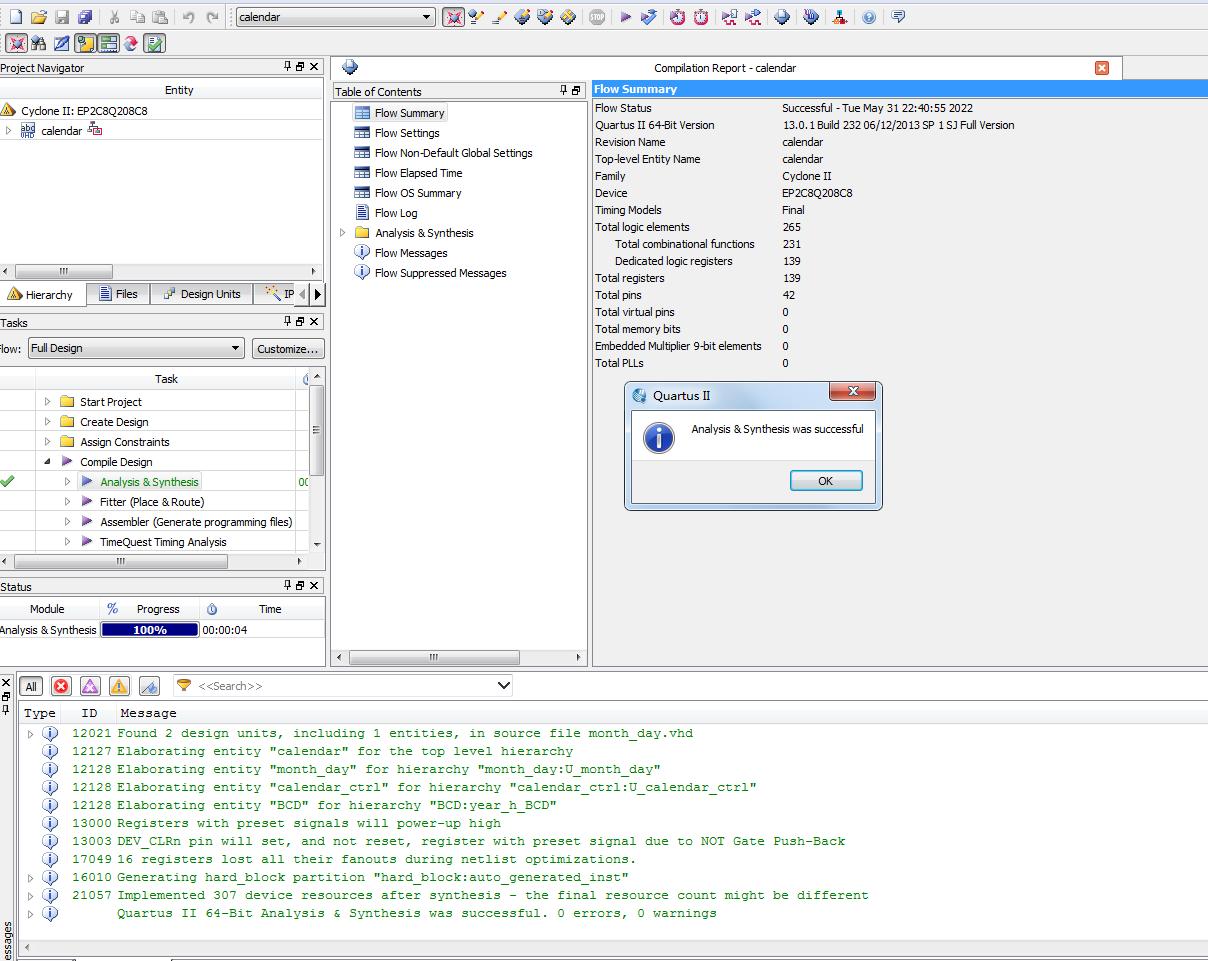The image size is (1208, 961).
Task: Open the Programmer tool icon
Action: 810,17
